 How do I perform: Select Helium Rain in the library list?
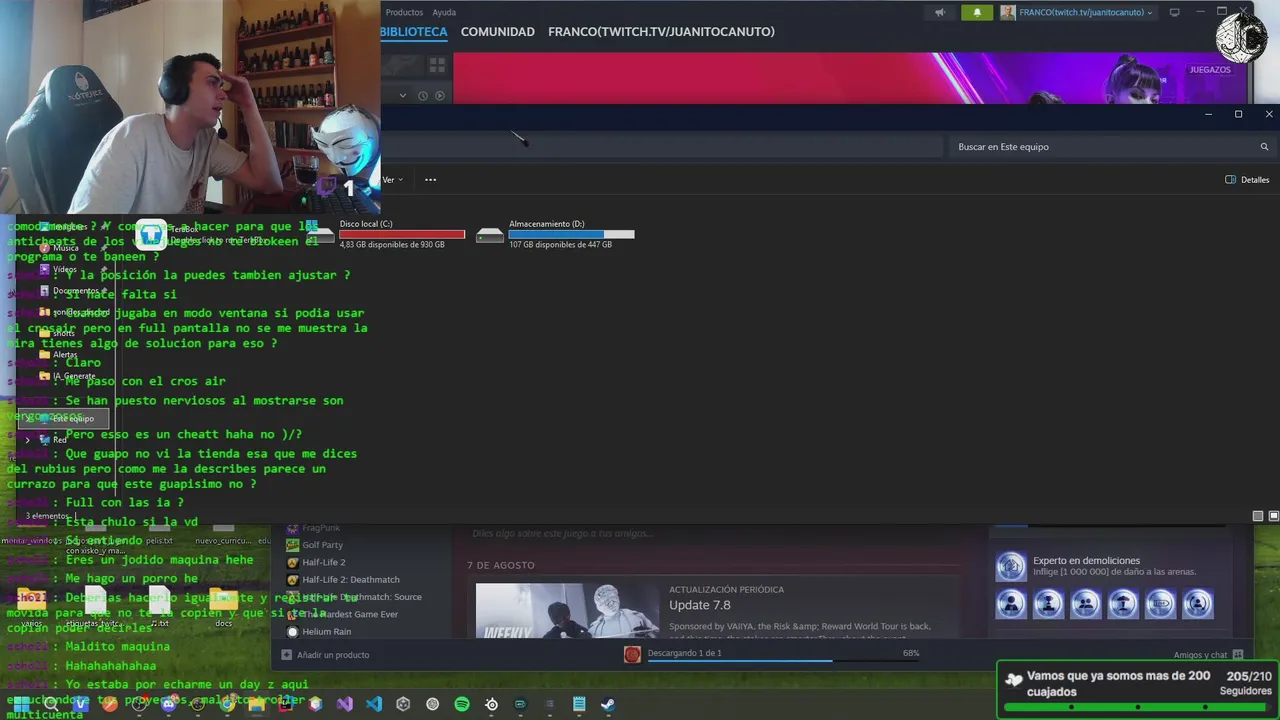326,632
